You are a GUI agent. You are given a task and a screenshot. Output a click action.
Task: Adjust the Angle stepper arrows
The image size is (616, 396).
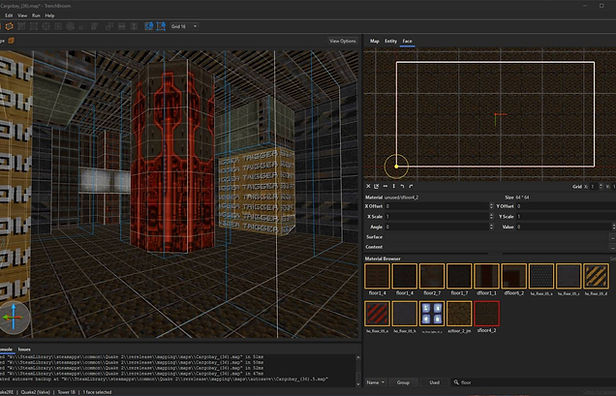491,227
